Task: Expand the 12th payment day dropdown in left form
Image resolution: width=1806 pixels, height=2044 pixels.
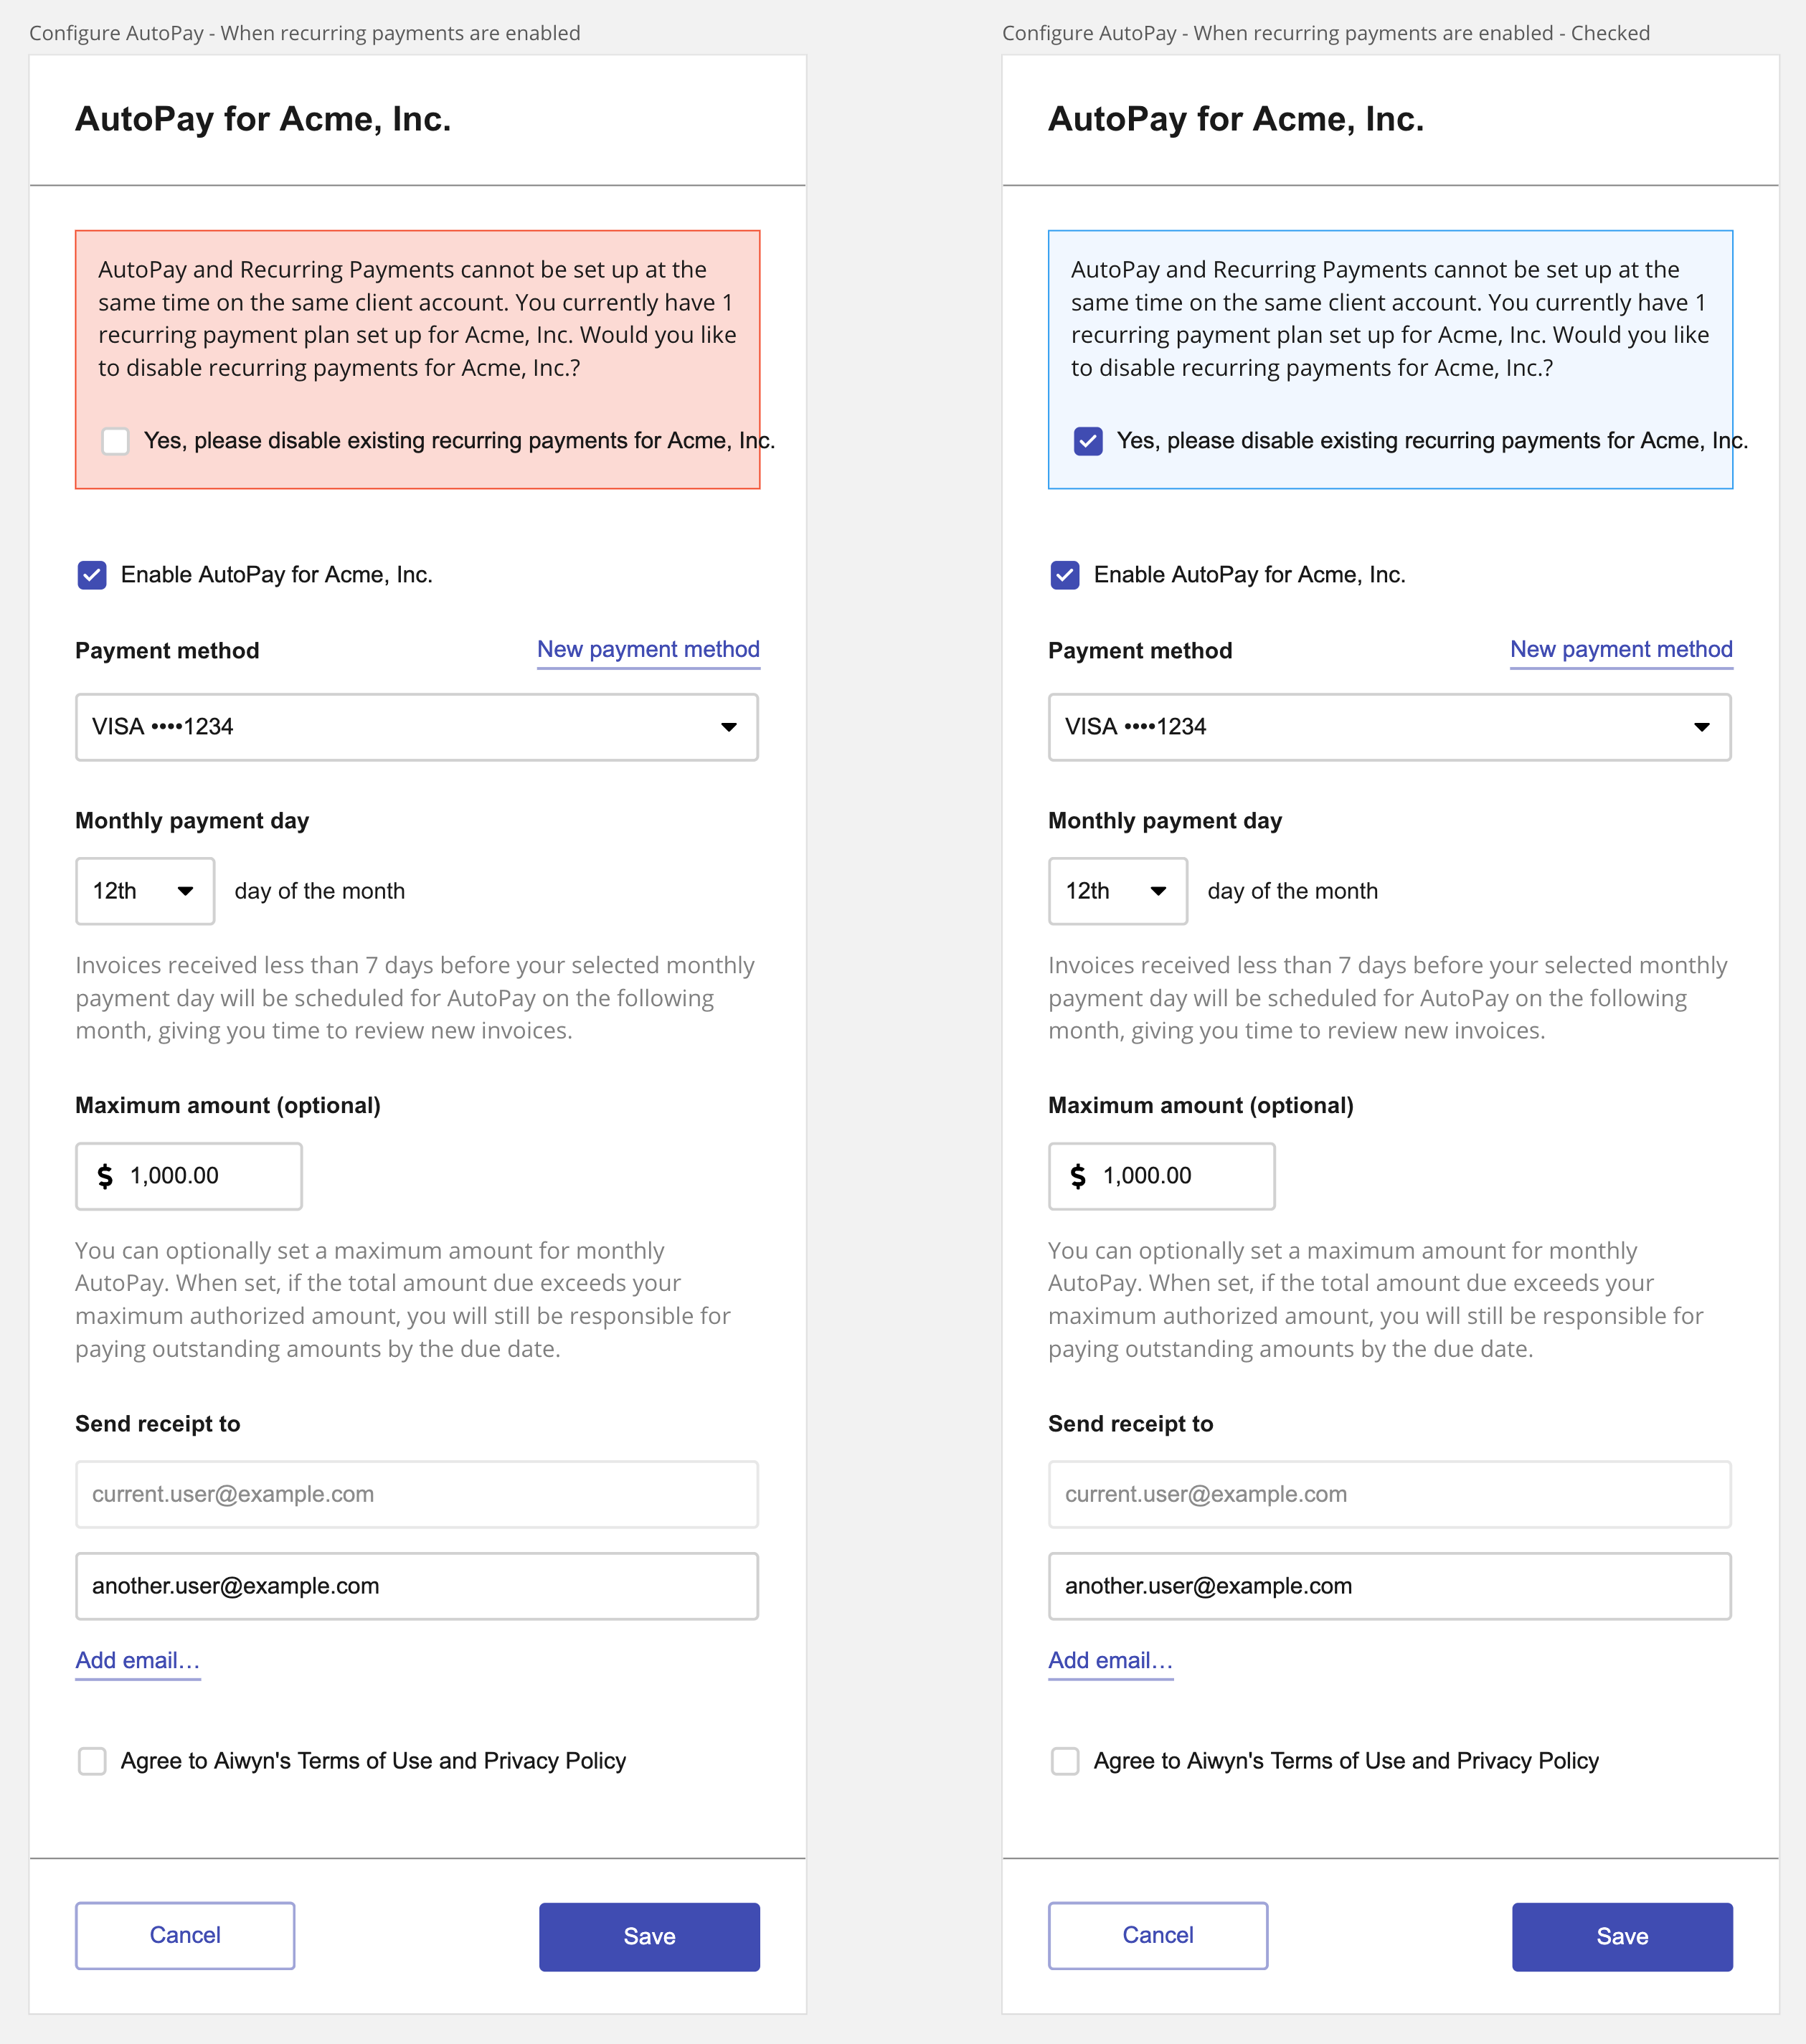Action: click(x=145, y=891)
